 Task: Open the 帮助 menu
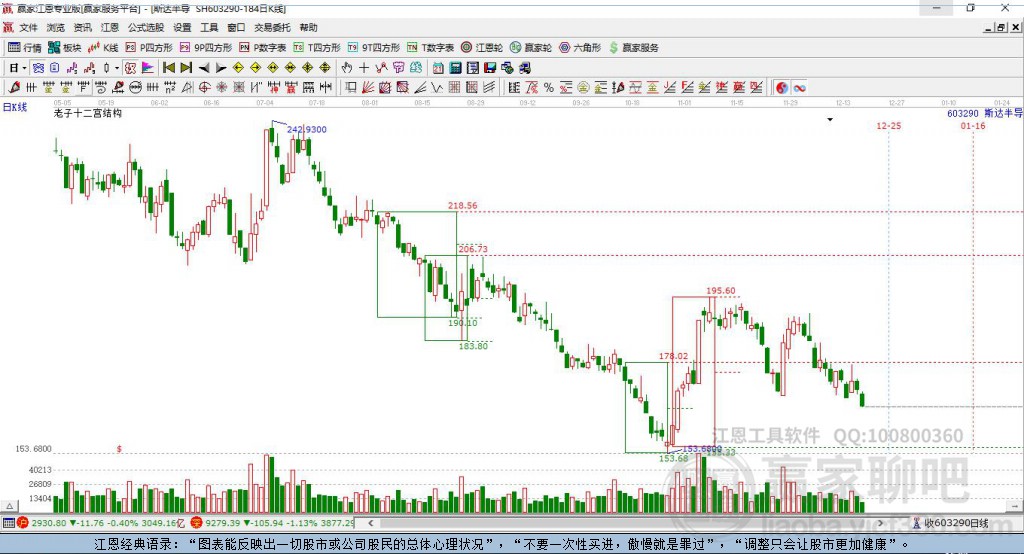point(308,27)
